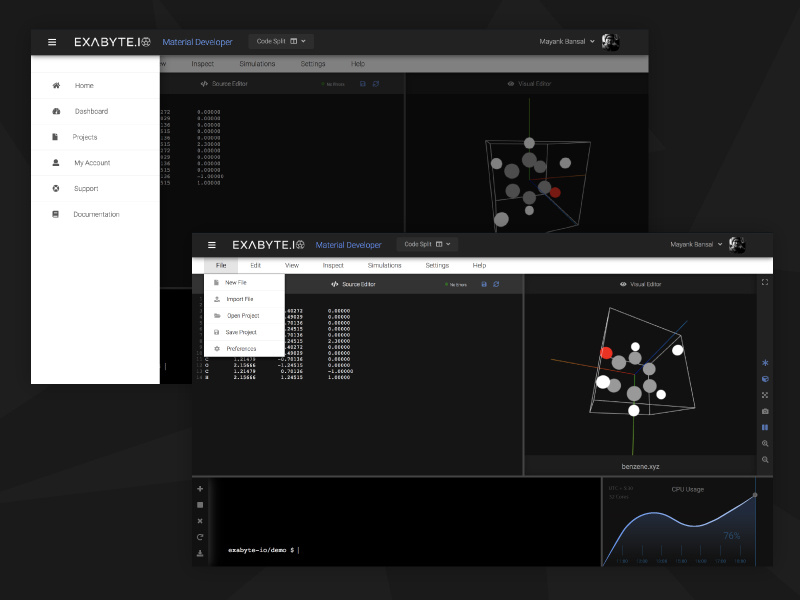
Task: Open the Simulations menu
Action: click(385, 265)
